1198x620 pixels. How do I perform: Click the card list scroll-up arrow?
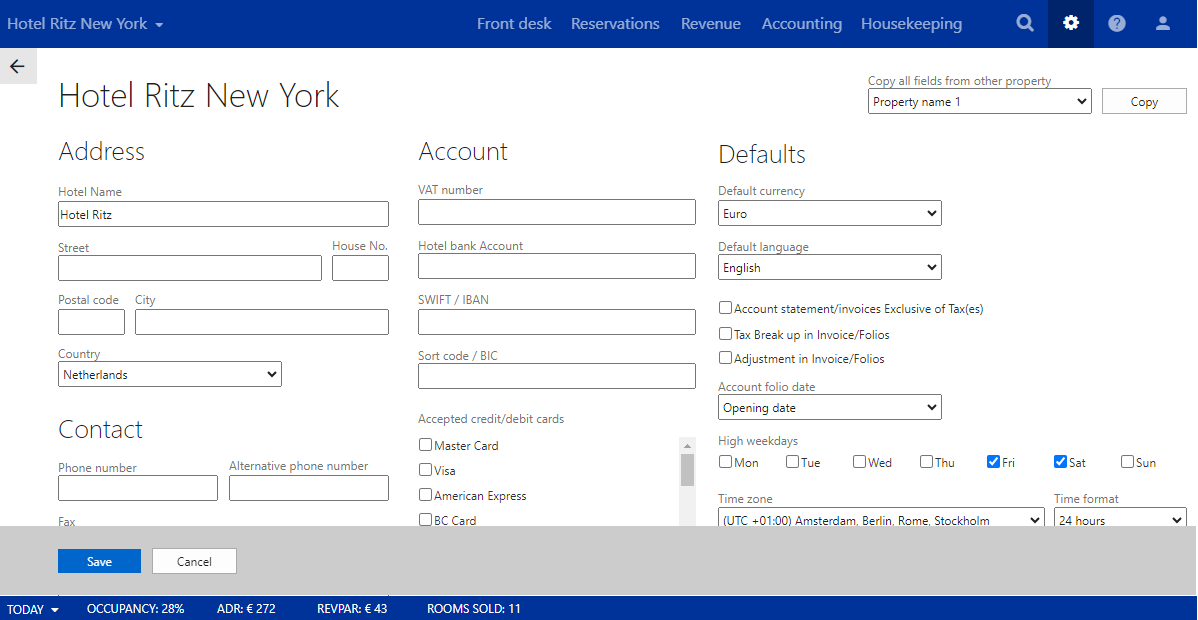point(688,445)
